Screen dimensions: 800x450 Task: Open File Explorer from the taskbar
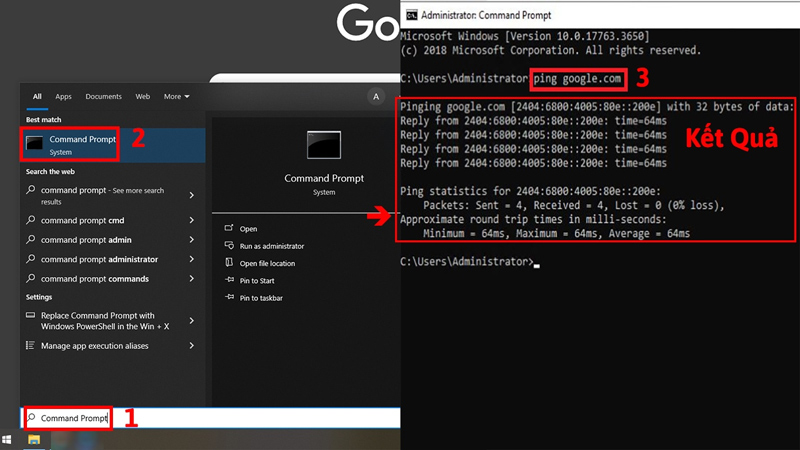pos(33,439)
